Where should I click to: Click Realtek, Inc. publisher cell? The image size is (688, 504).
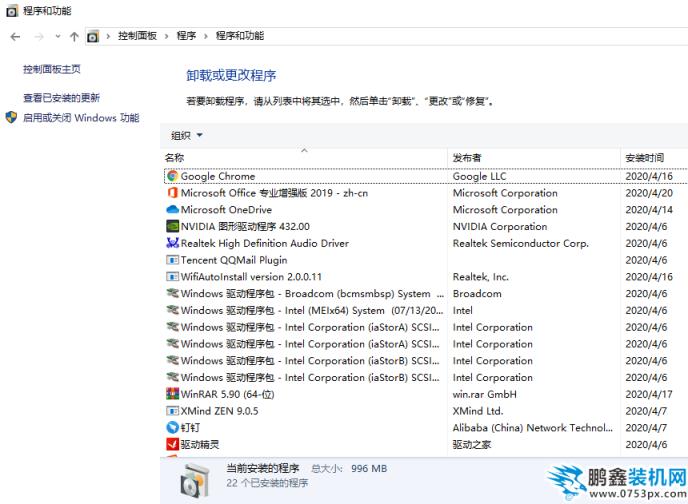coord(480,277)
